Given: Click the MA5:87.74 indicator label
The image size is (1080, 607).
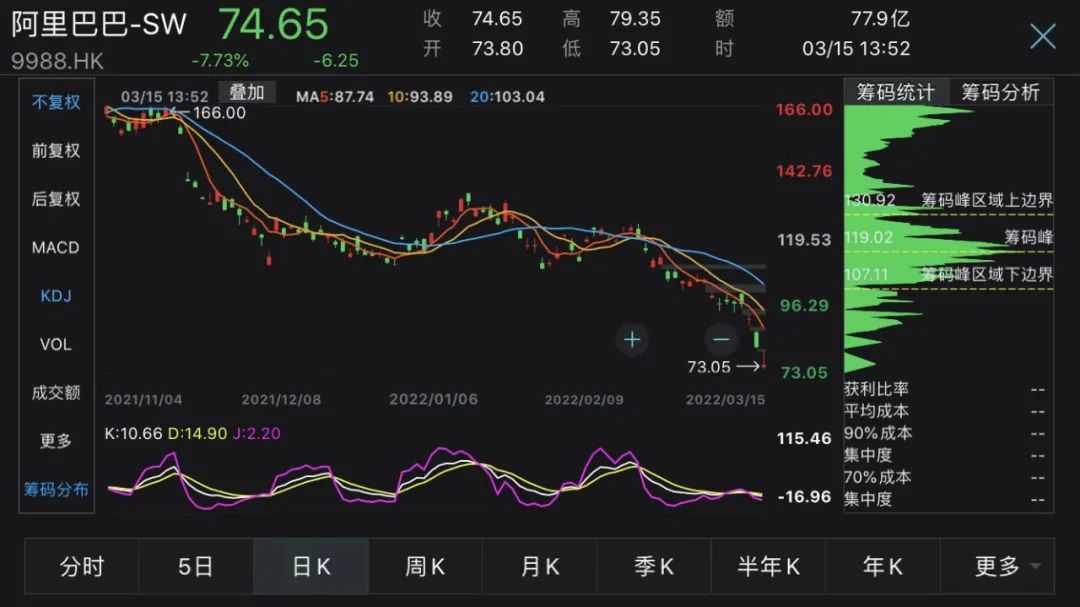Looking at the screenshot, I should [335, 96].
